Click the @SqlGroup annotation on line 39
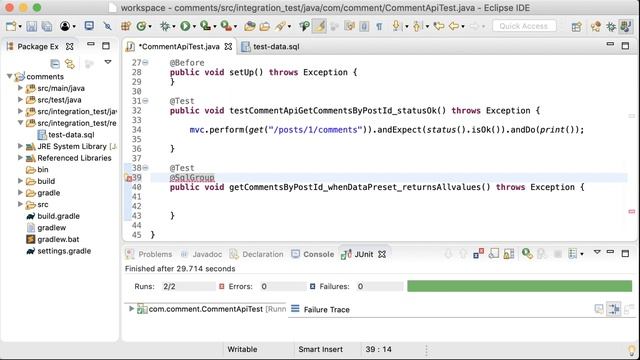Viewport: 640px width, 360px height. [192, 178]
